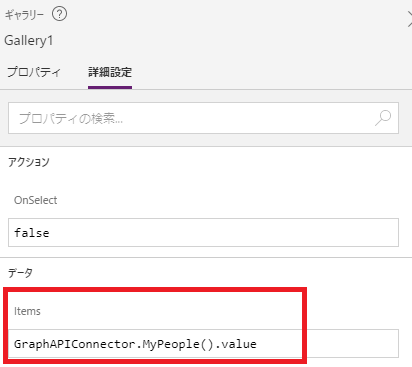Click the OnSelect property label
This screenshot has width=412, height=367.
[35, 200]
